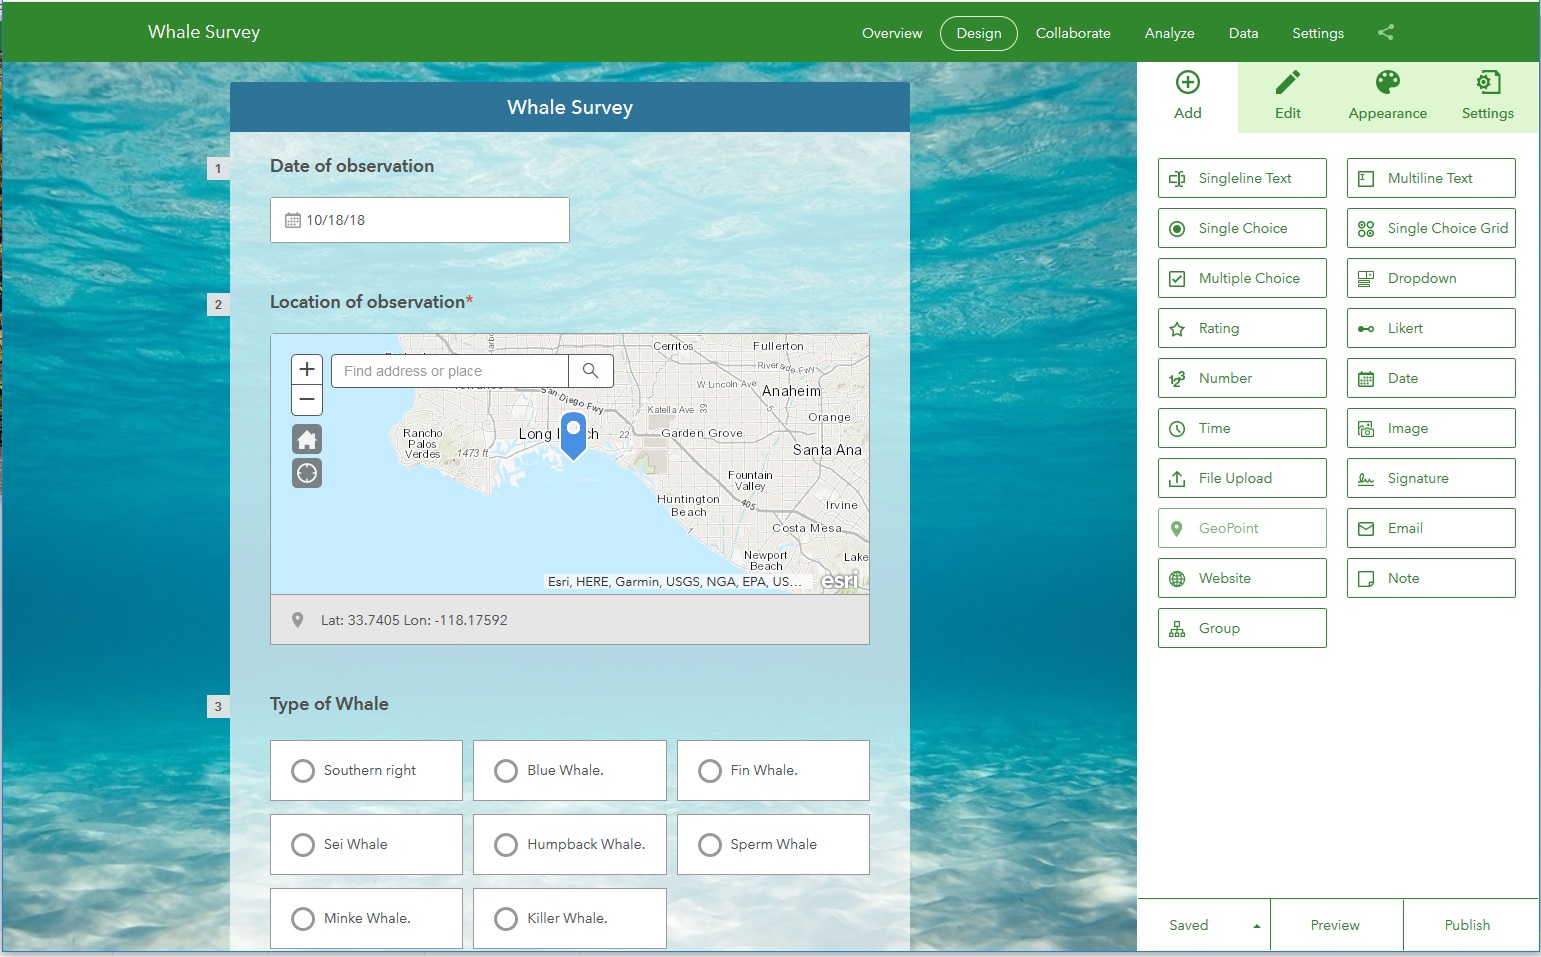Zoom in on the map
The height and width of the screenshot is (957, 1541).
pyautogui.click(x=307, y=369)
